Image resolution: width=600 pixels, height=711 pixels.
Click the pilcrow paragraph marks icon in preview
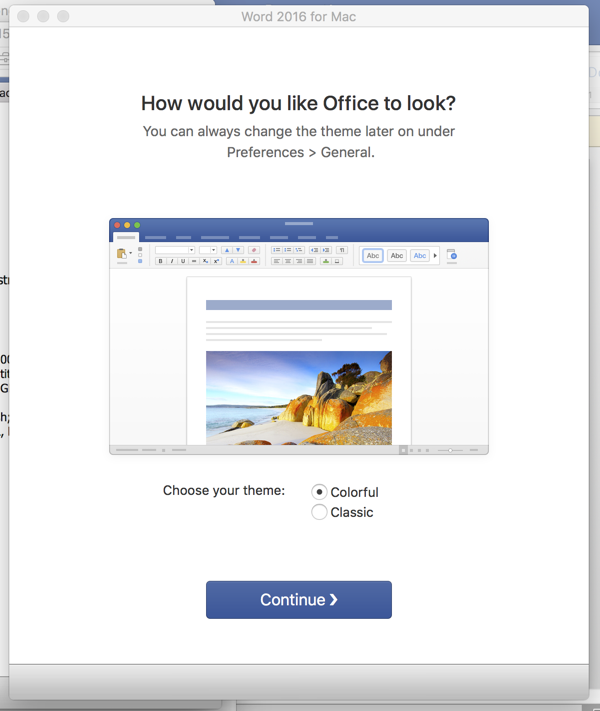pyautogui.click(x=341, y=250)
